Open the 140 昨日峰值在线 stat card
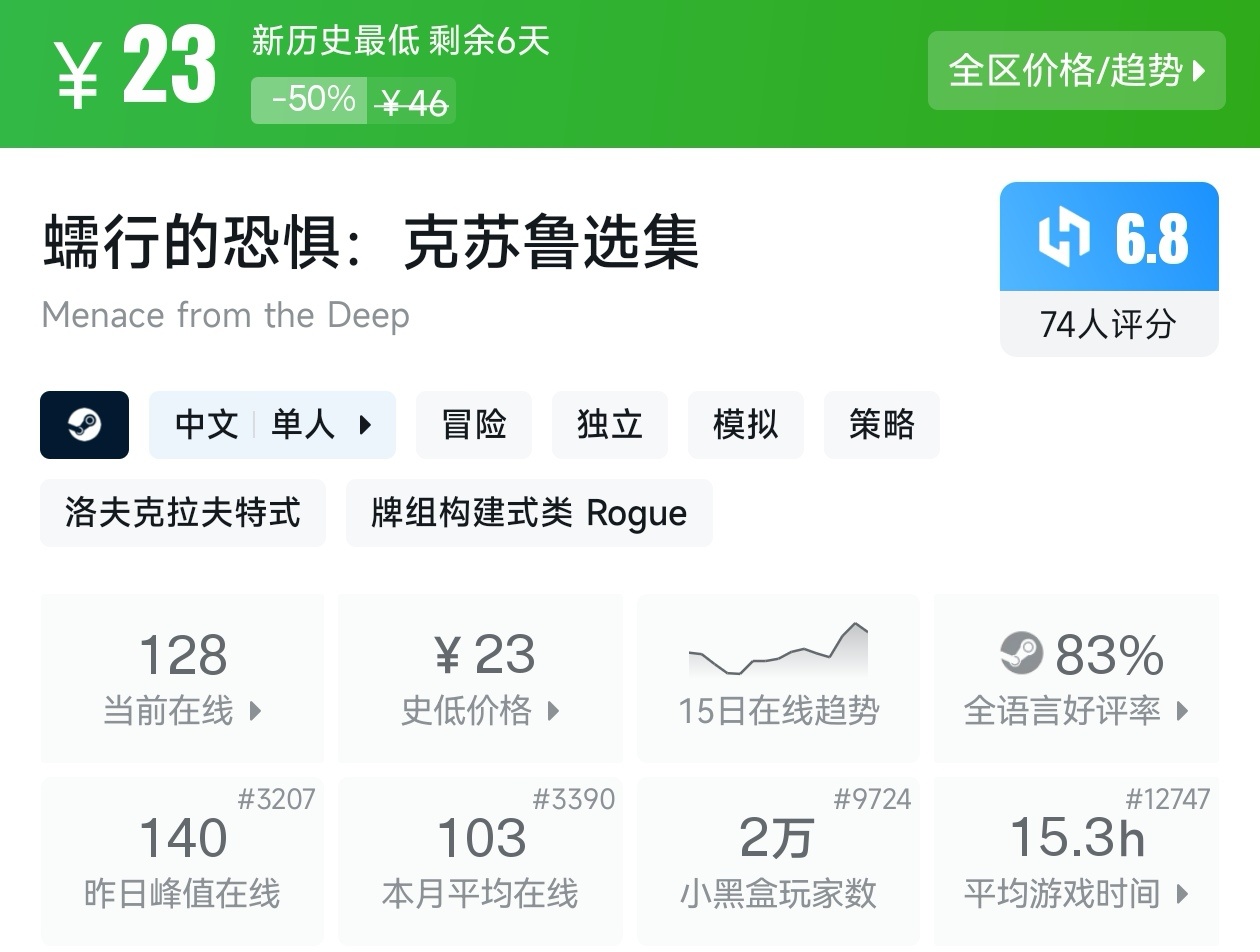This screenshot has width=1260, height=952. tap(183, 861)
